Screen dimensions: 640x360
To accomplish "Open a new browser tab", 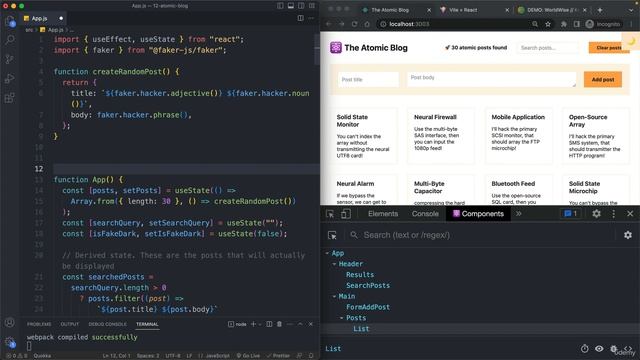I will (600, 10).
